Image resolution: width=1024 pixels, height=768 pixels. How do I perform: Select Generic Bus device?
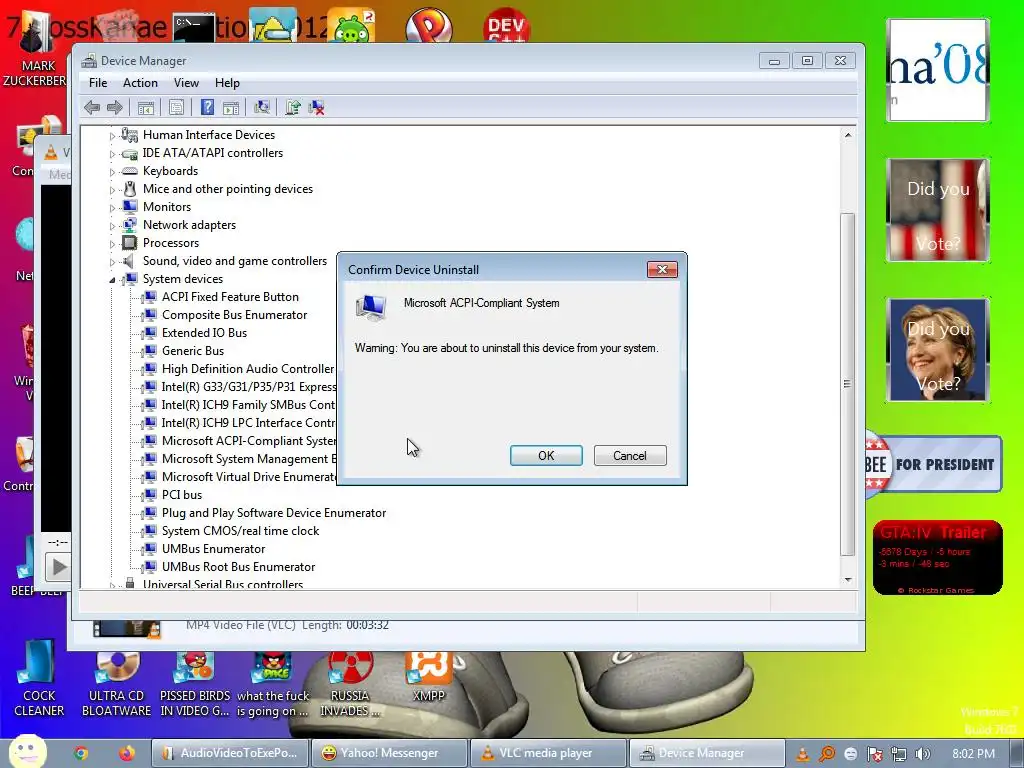coord(193,351)
